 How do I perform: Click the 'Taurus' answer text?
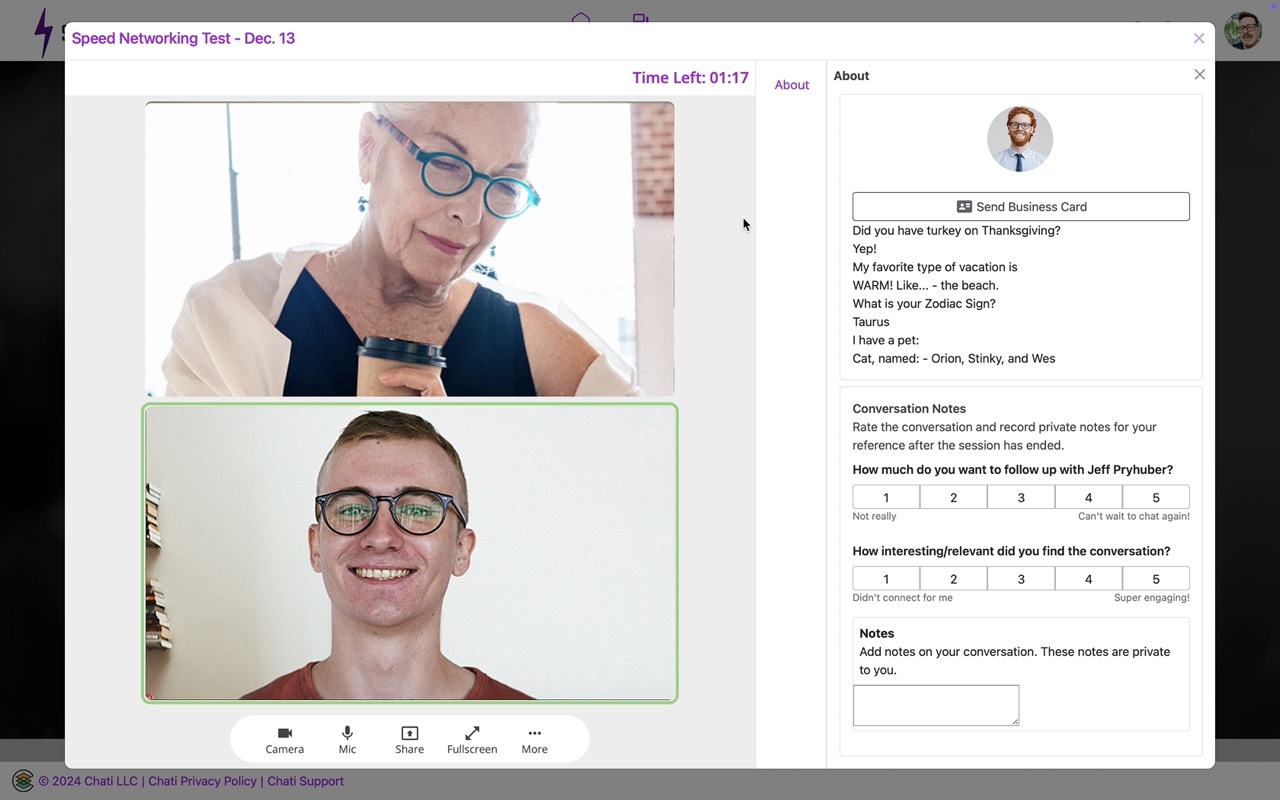[x=871, y=322]
